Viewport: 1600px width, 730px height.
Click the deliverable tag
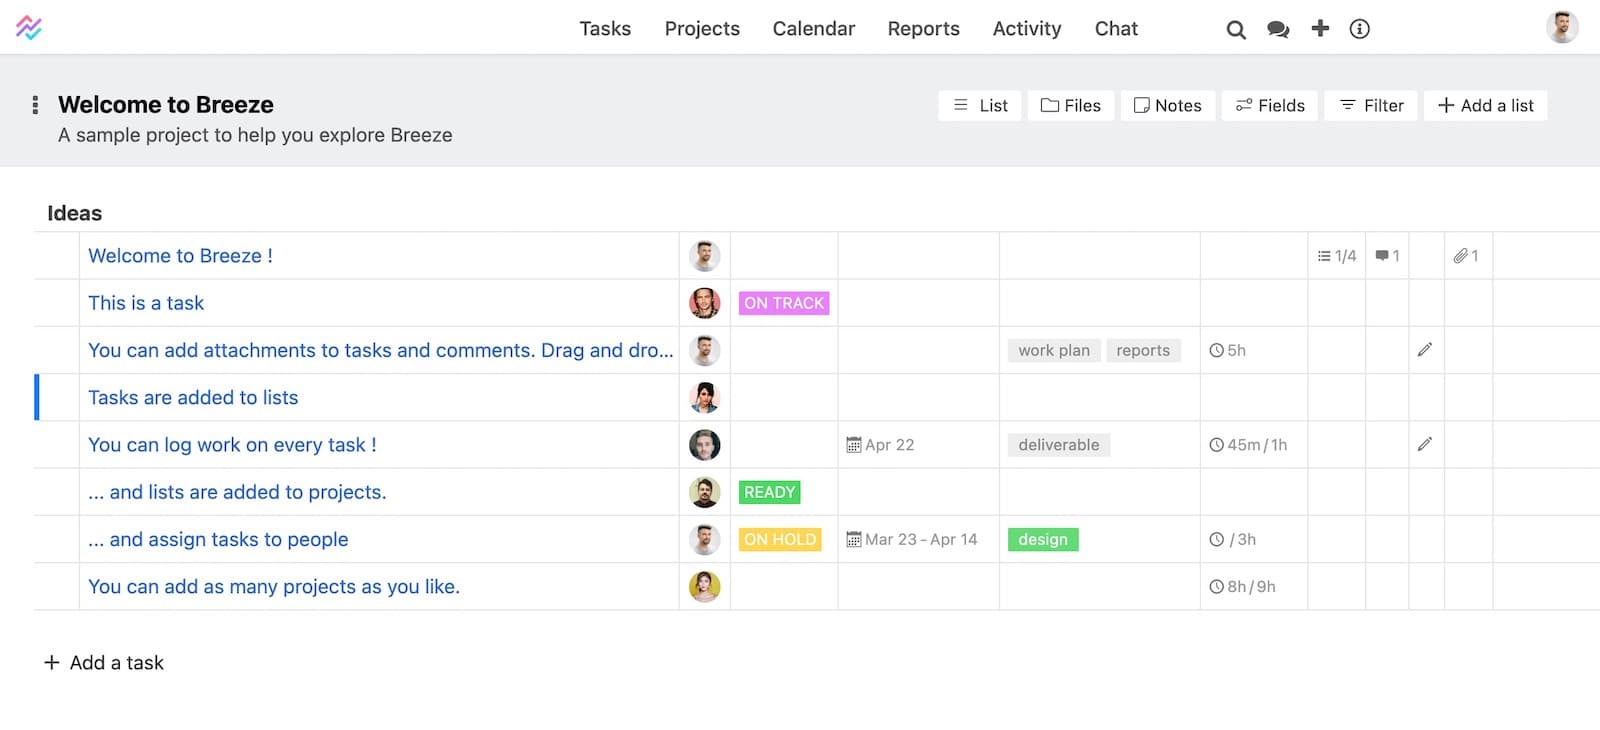click(1059, 445)
